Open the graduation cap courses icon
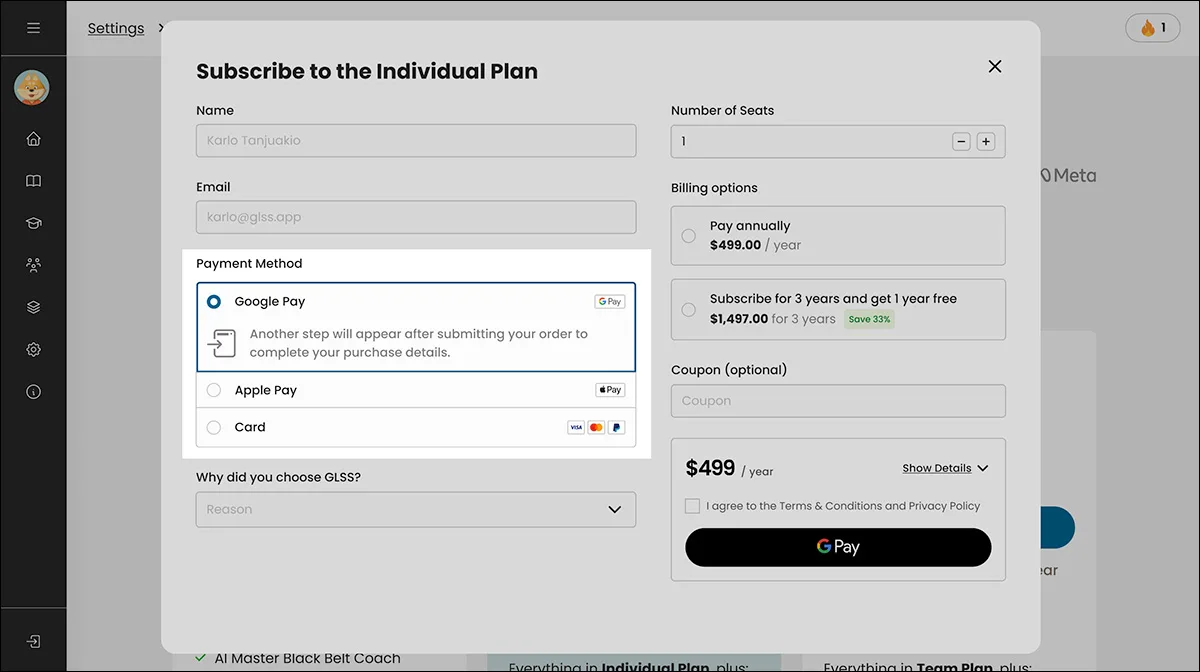This screenshot has height=672, width=1200. [33, 223]
